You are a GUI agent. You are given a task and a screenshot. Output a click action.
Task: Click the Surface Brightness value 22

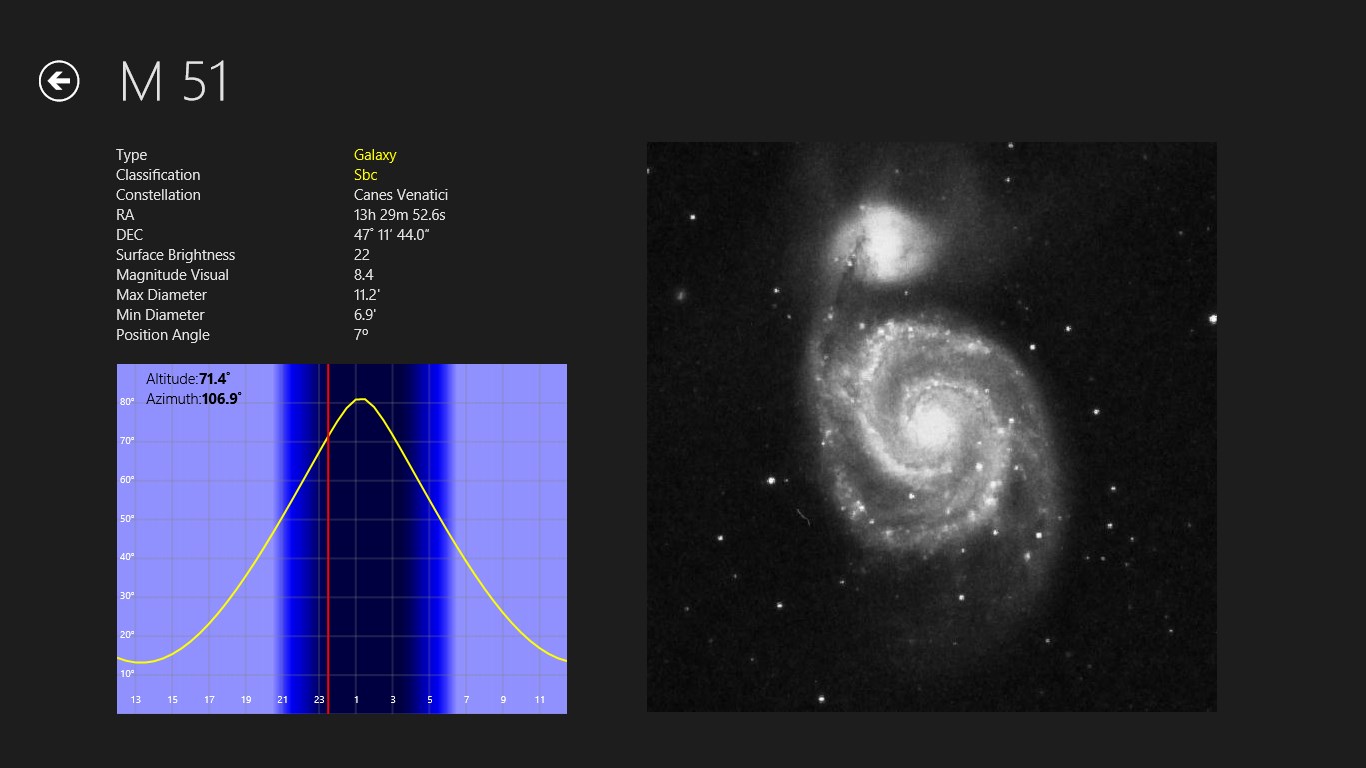[362, 255]
